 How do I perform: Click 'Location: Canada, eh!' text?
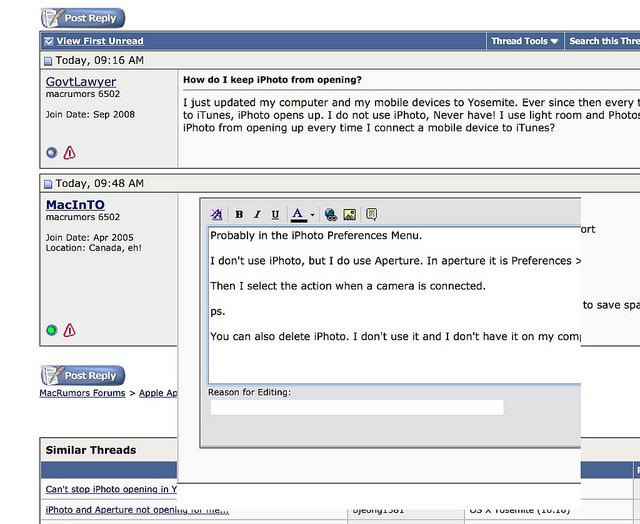(x=93, y=248)
